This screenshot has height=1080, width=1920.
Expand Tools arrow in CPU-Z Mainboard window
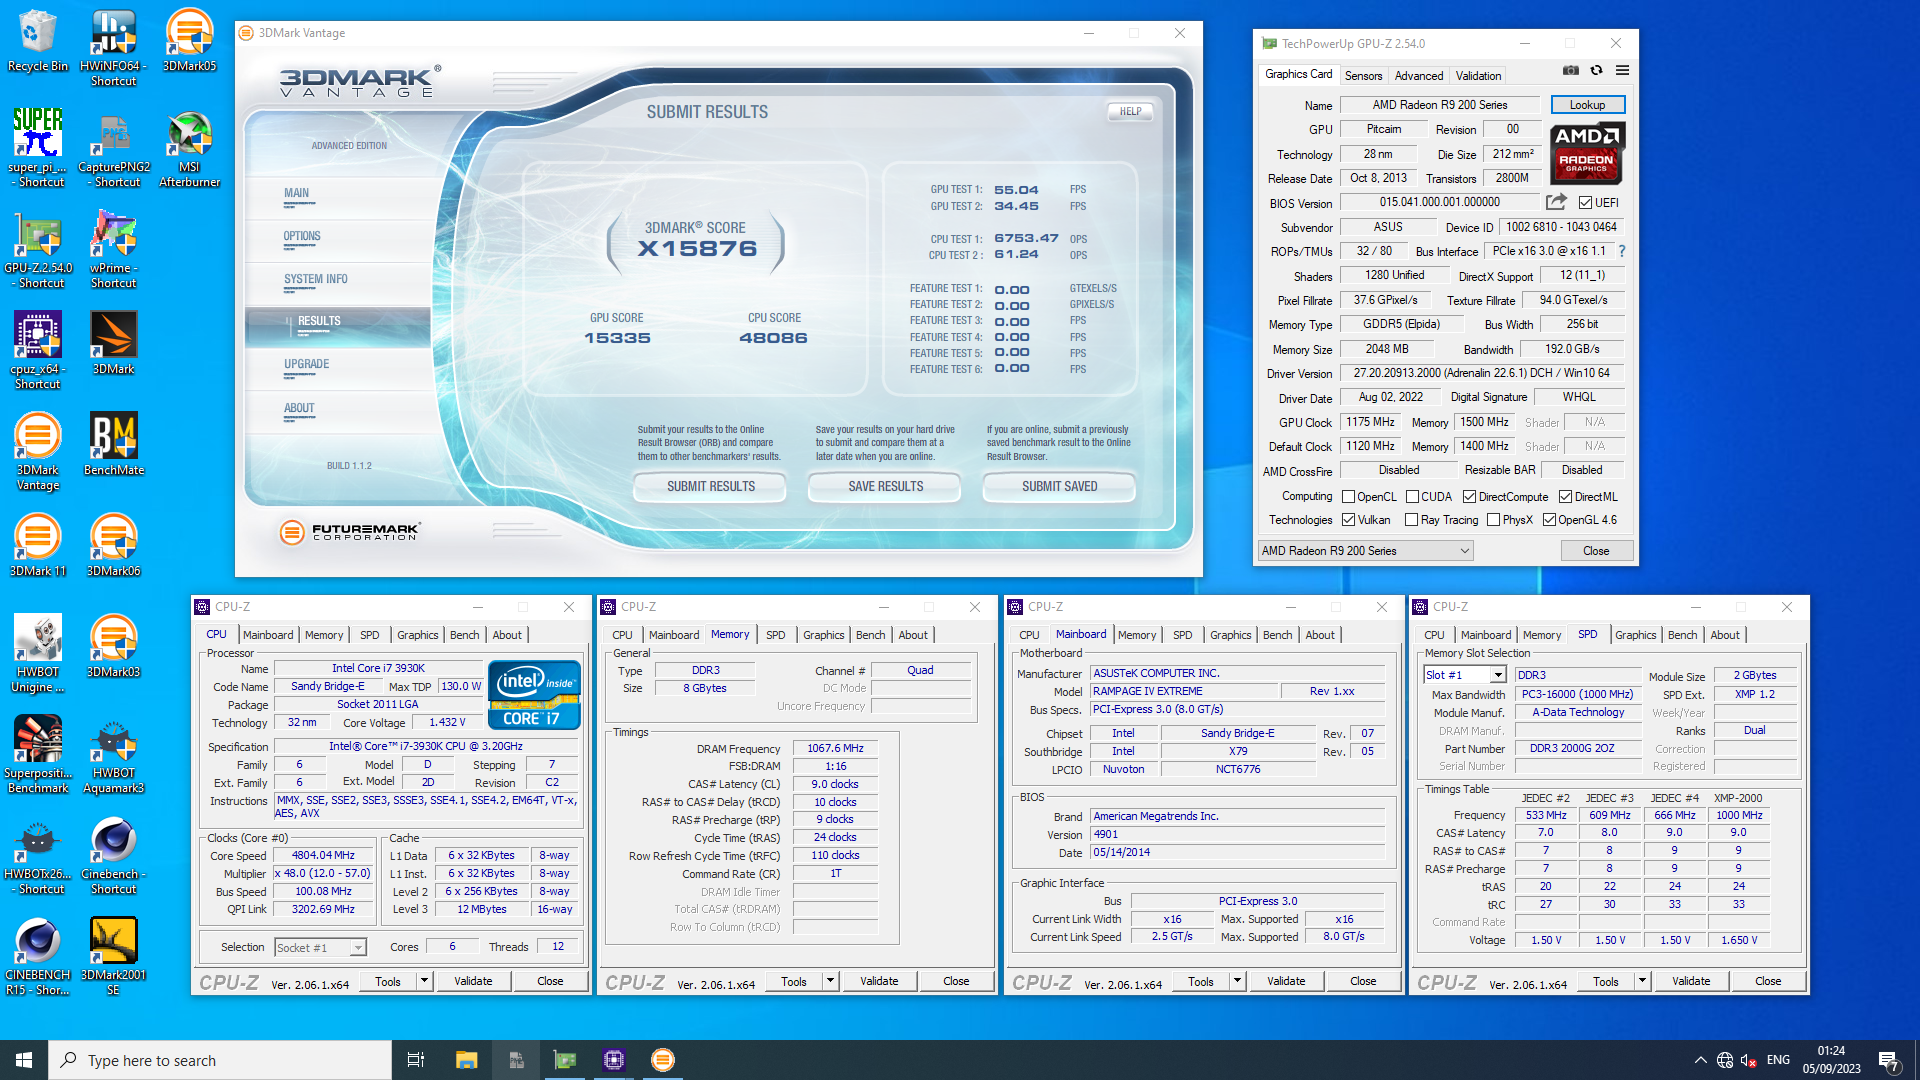click(x=1237, y=981)
